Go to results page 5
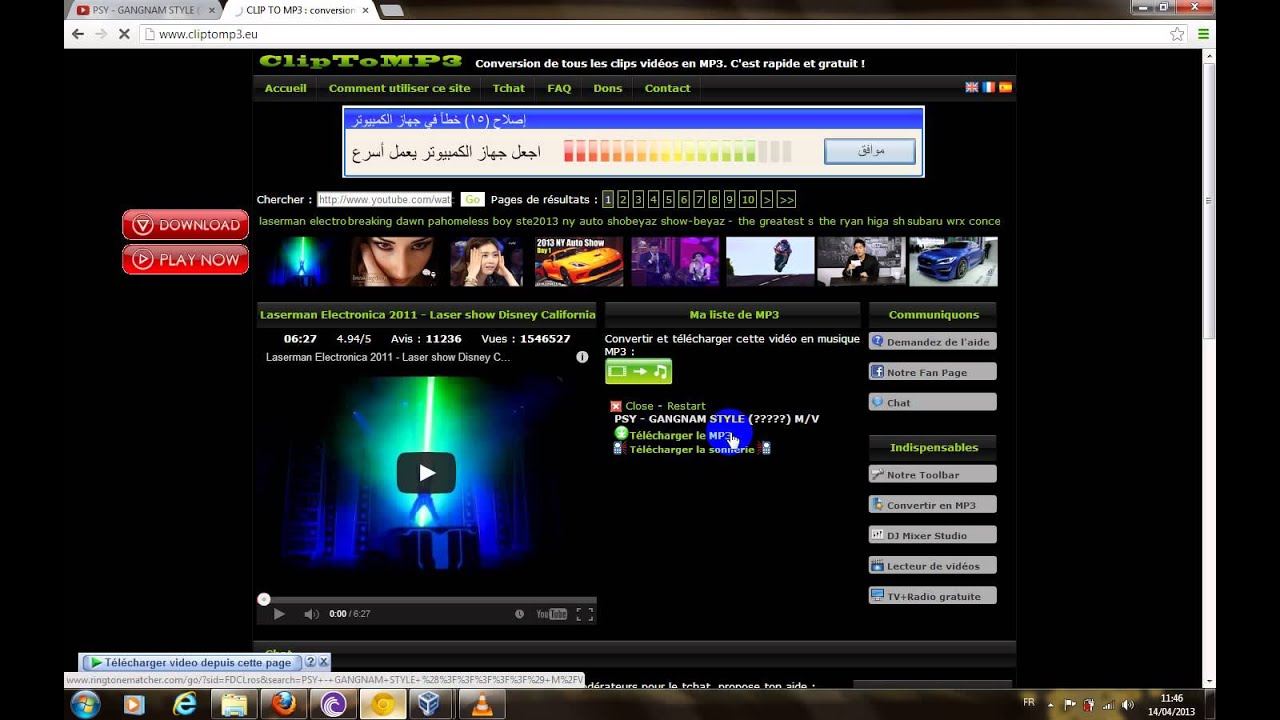This screenshot has height=720, width=1280. click(668, 200)
